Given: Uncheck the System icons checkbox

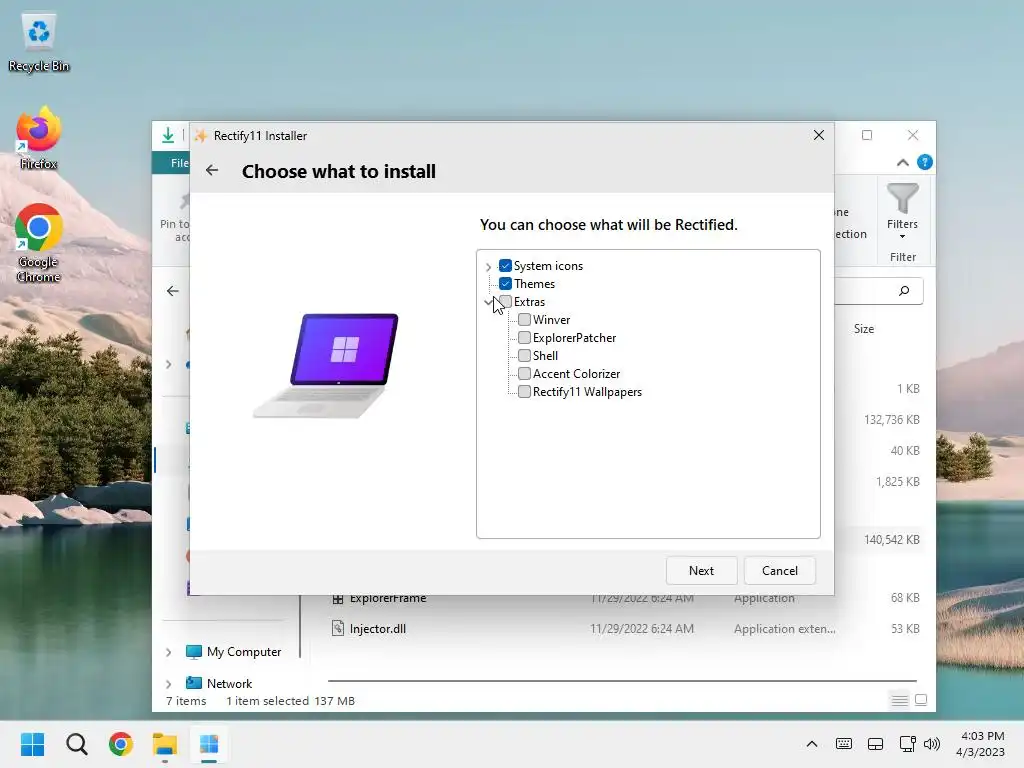Looking at the screenshot, I should 505,266.
